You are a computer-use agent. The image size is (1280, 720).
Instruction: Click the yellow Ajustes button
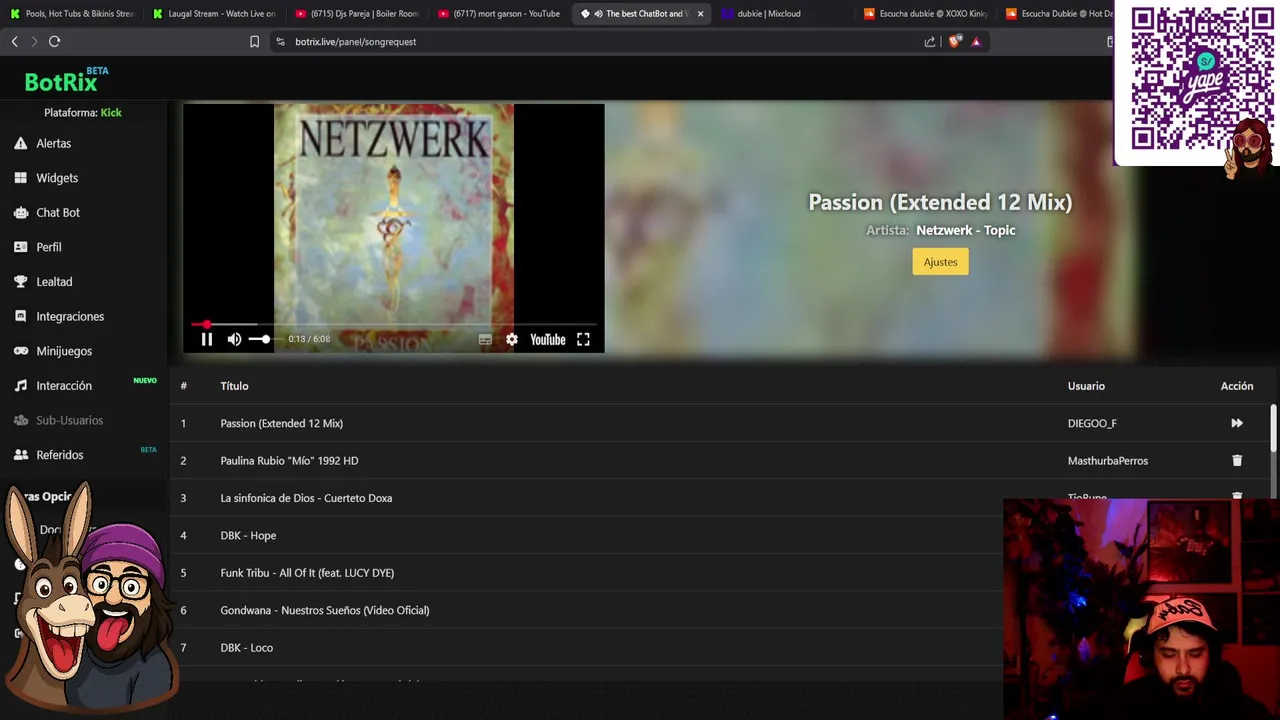tap(940, 262)
